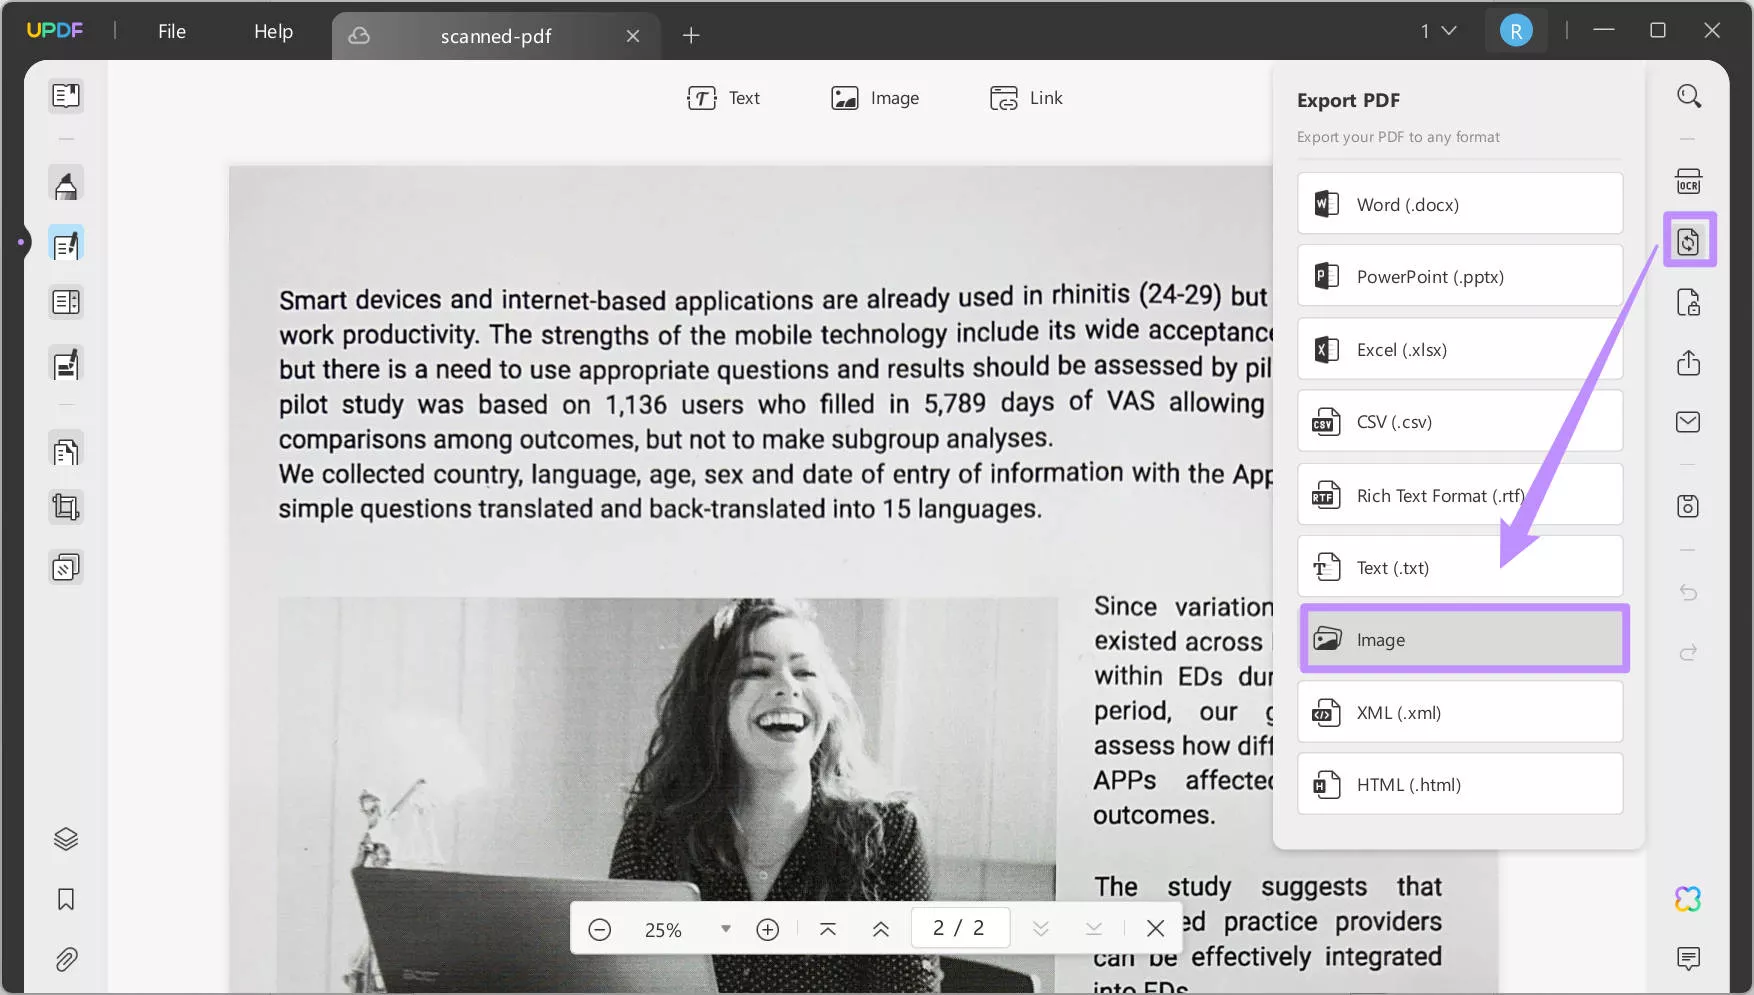Screen dimensions: 1754x995
Task: Open the Help menu
Action: 274,31
